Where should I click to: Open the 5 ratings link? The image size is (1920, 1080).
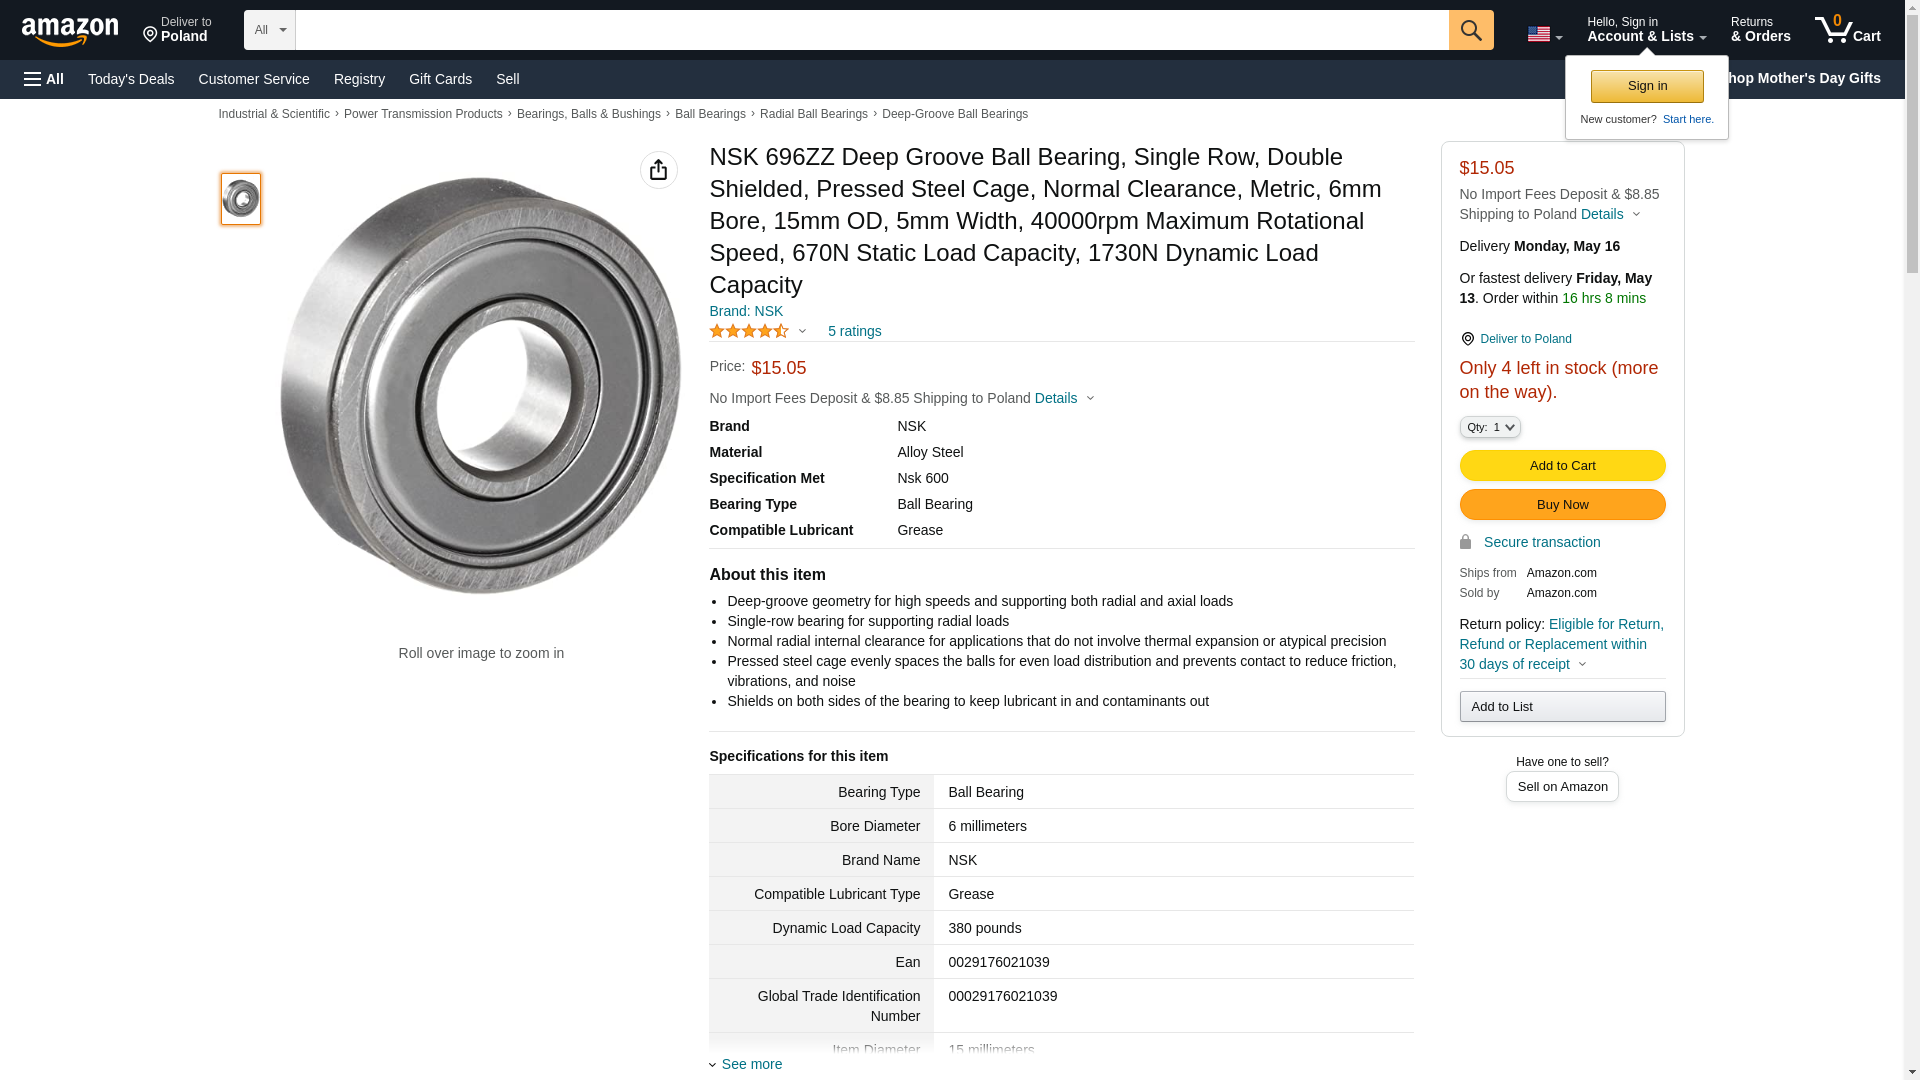tap(854, 331)
